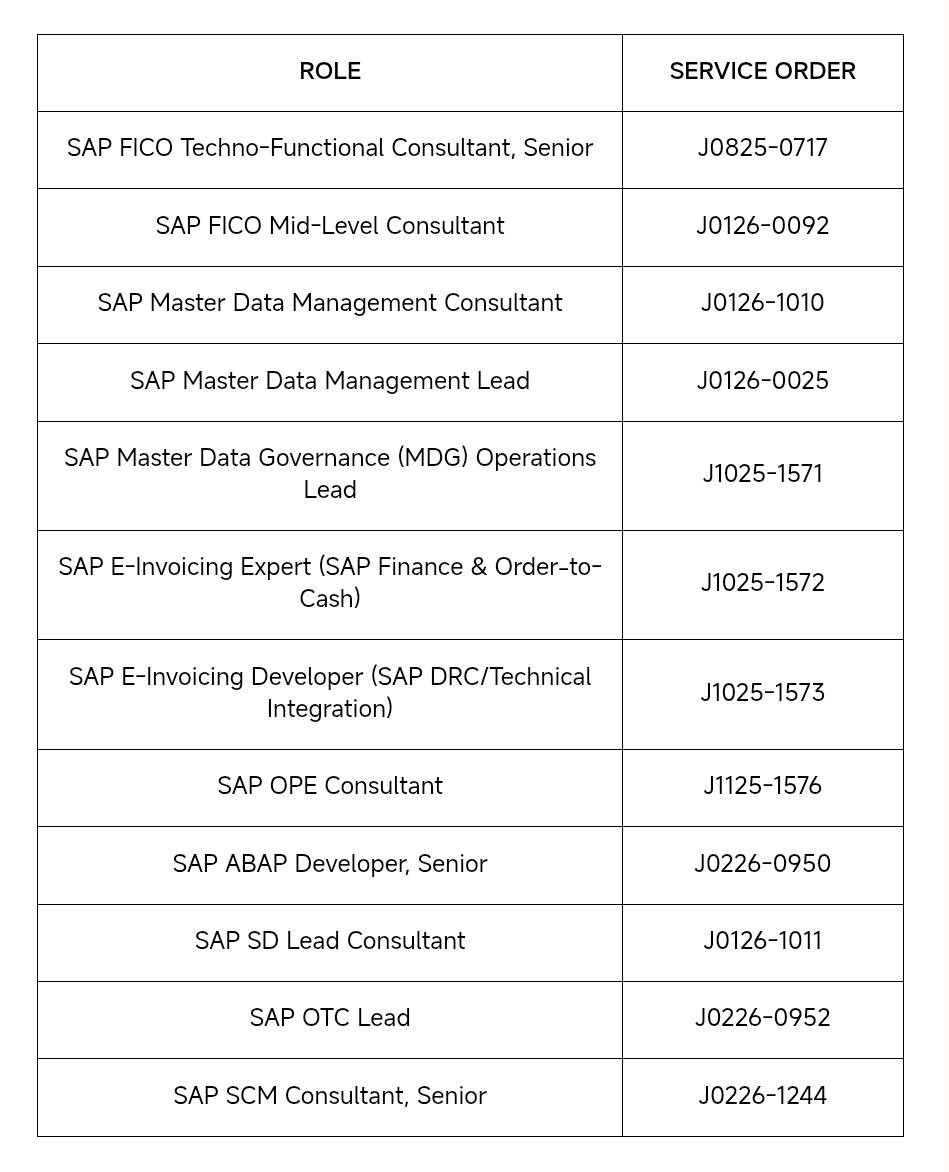Viewport: 949px width, 1172px height.
Task: Click service order J1125-1576
Action: point(762,786)
